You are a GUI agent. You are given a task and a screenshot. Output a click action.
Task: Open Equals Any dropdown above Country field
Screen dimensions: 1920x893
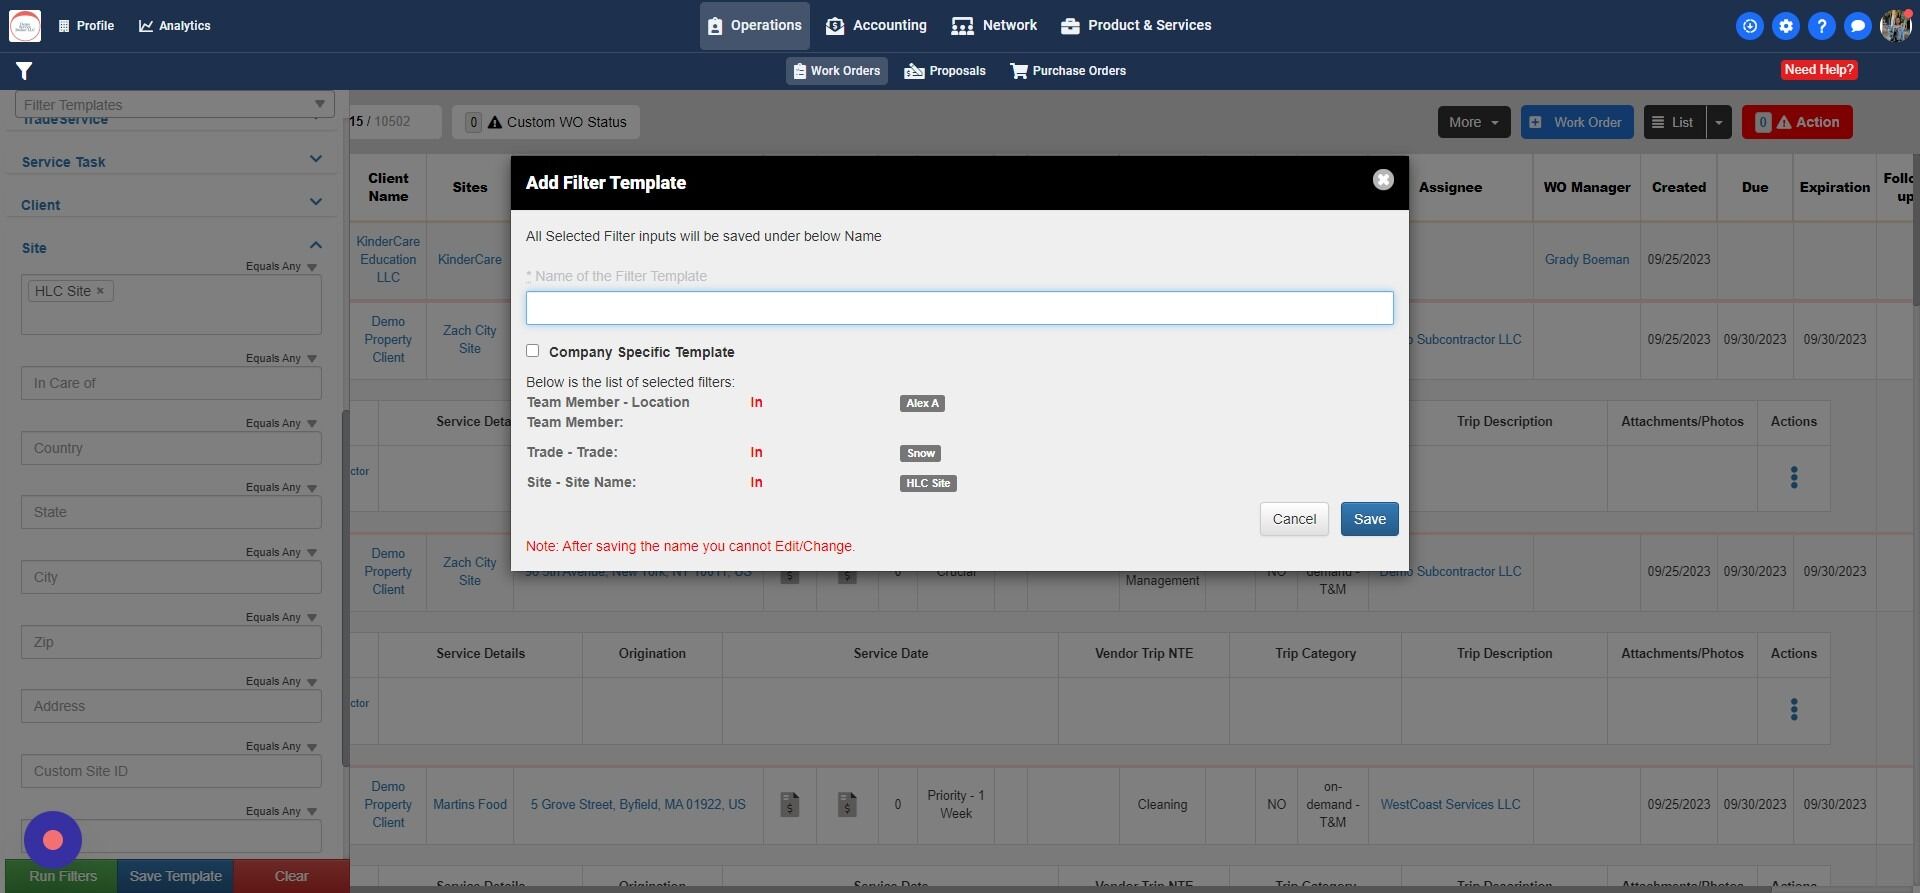click(x=281, y=423)
